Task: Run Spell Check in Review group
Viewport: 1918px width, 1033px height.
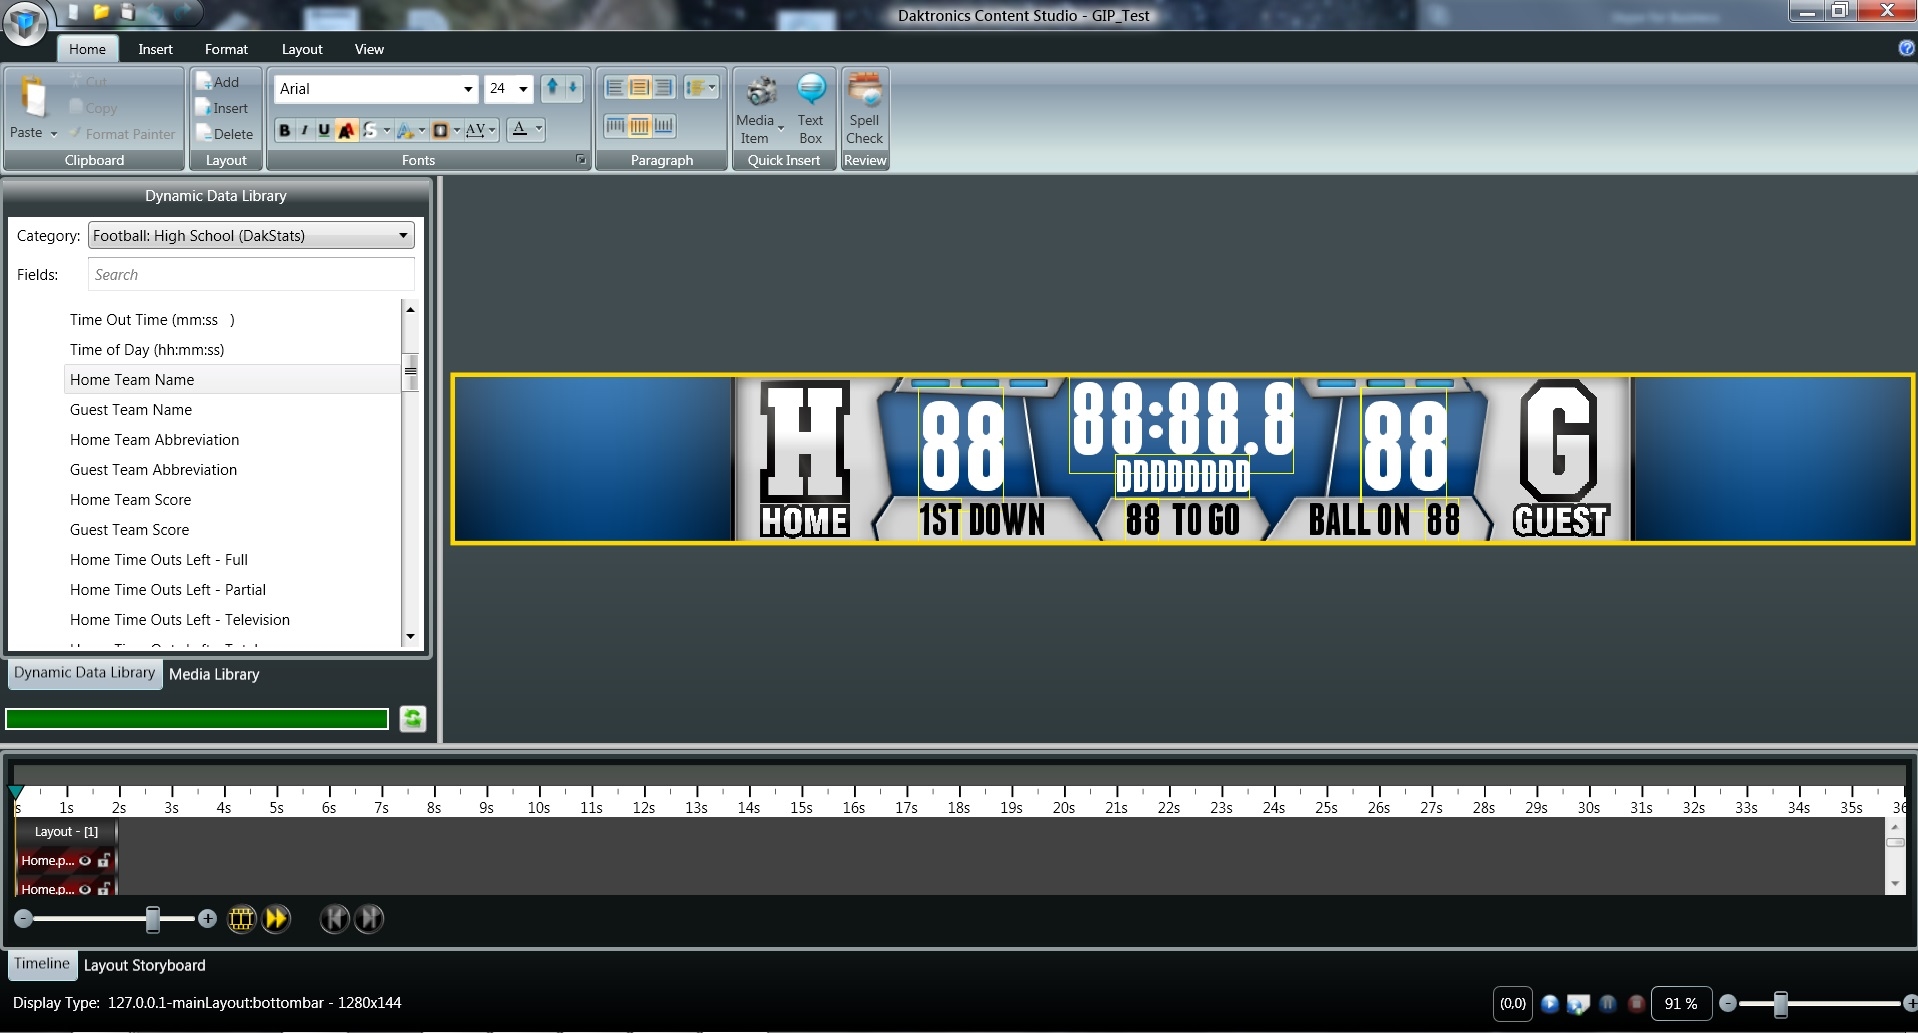Action: click(x=864, y=108)
